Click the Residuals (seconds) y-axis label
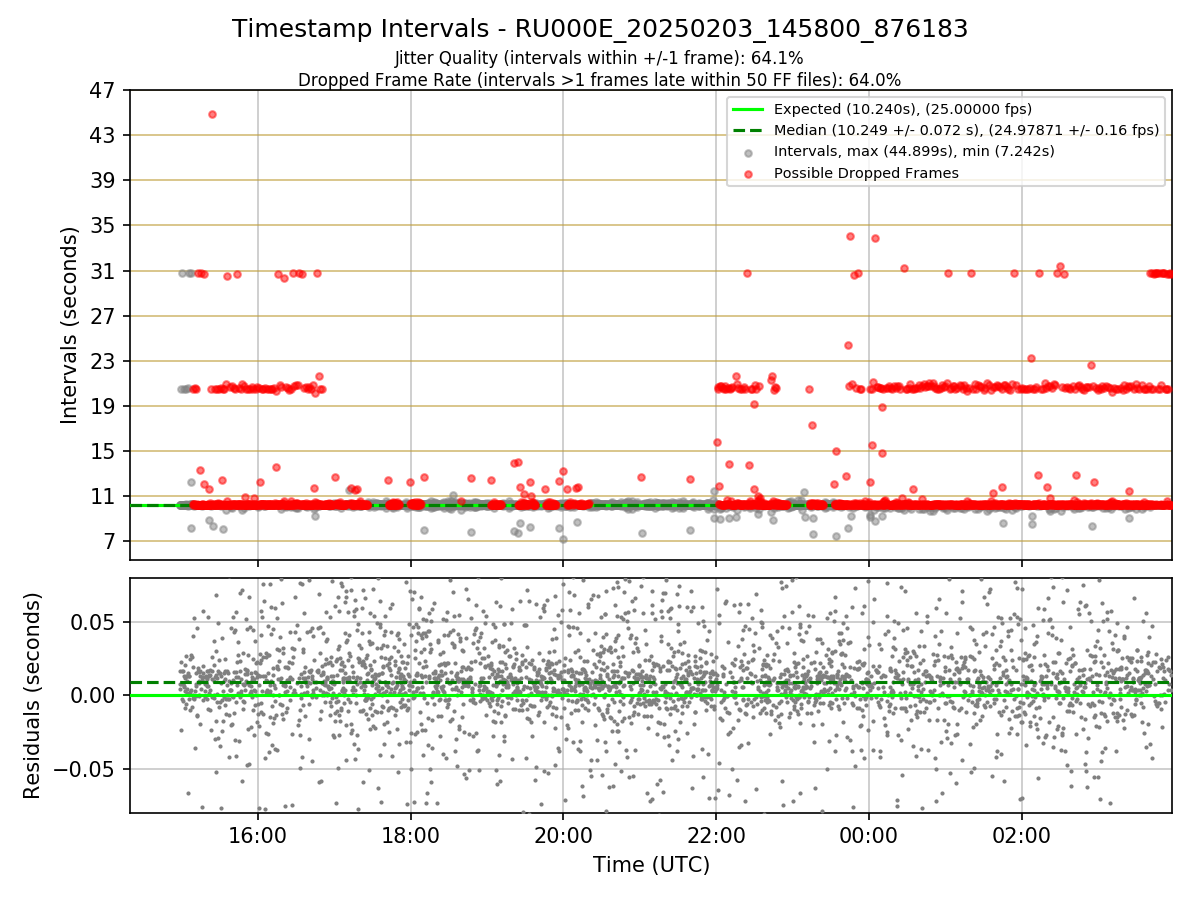 point(32,695)
